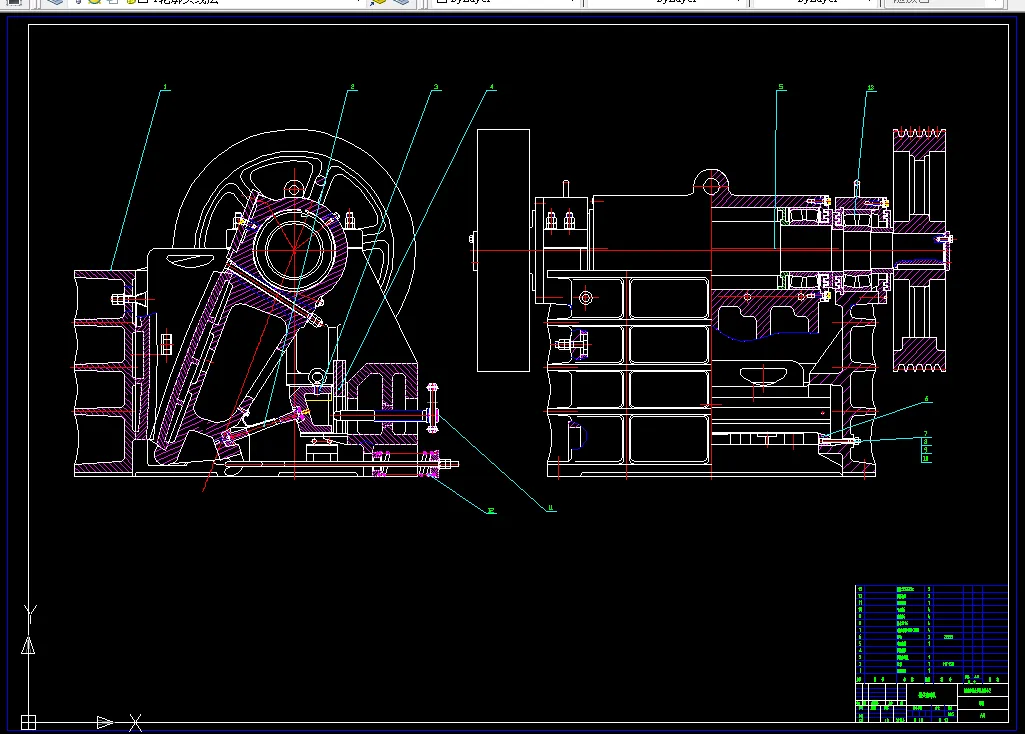Select part balloon number 3
The image size is (1025, 734).
click(436, 87)
